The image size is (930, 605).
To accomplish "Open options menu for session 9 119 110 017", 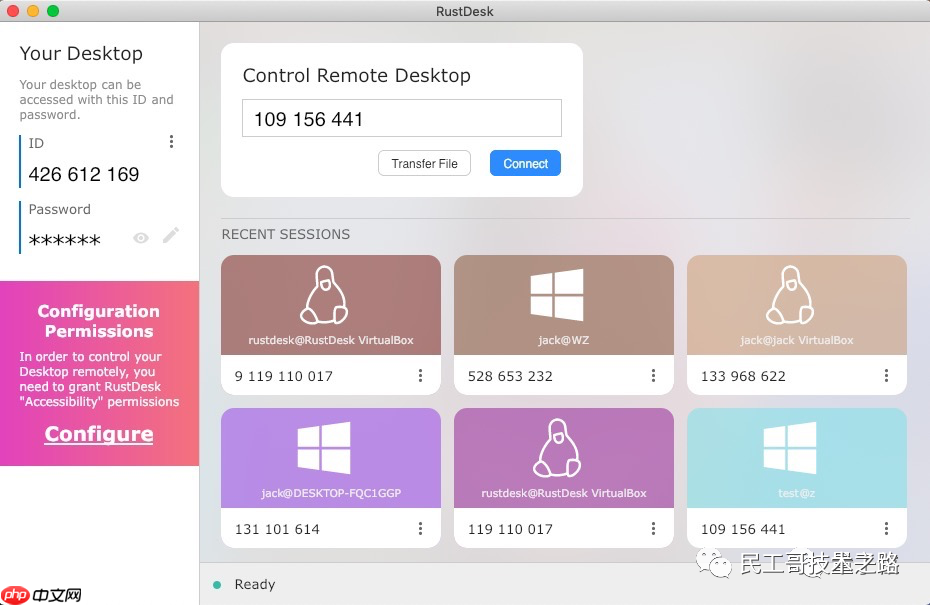I will (x=420, y=376).
